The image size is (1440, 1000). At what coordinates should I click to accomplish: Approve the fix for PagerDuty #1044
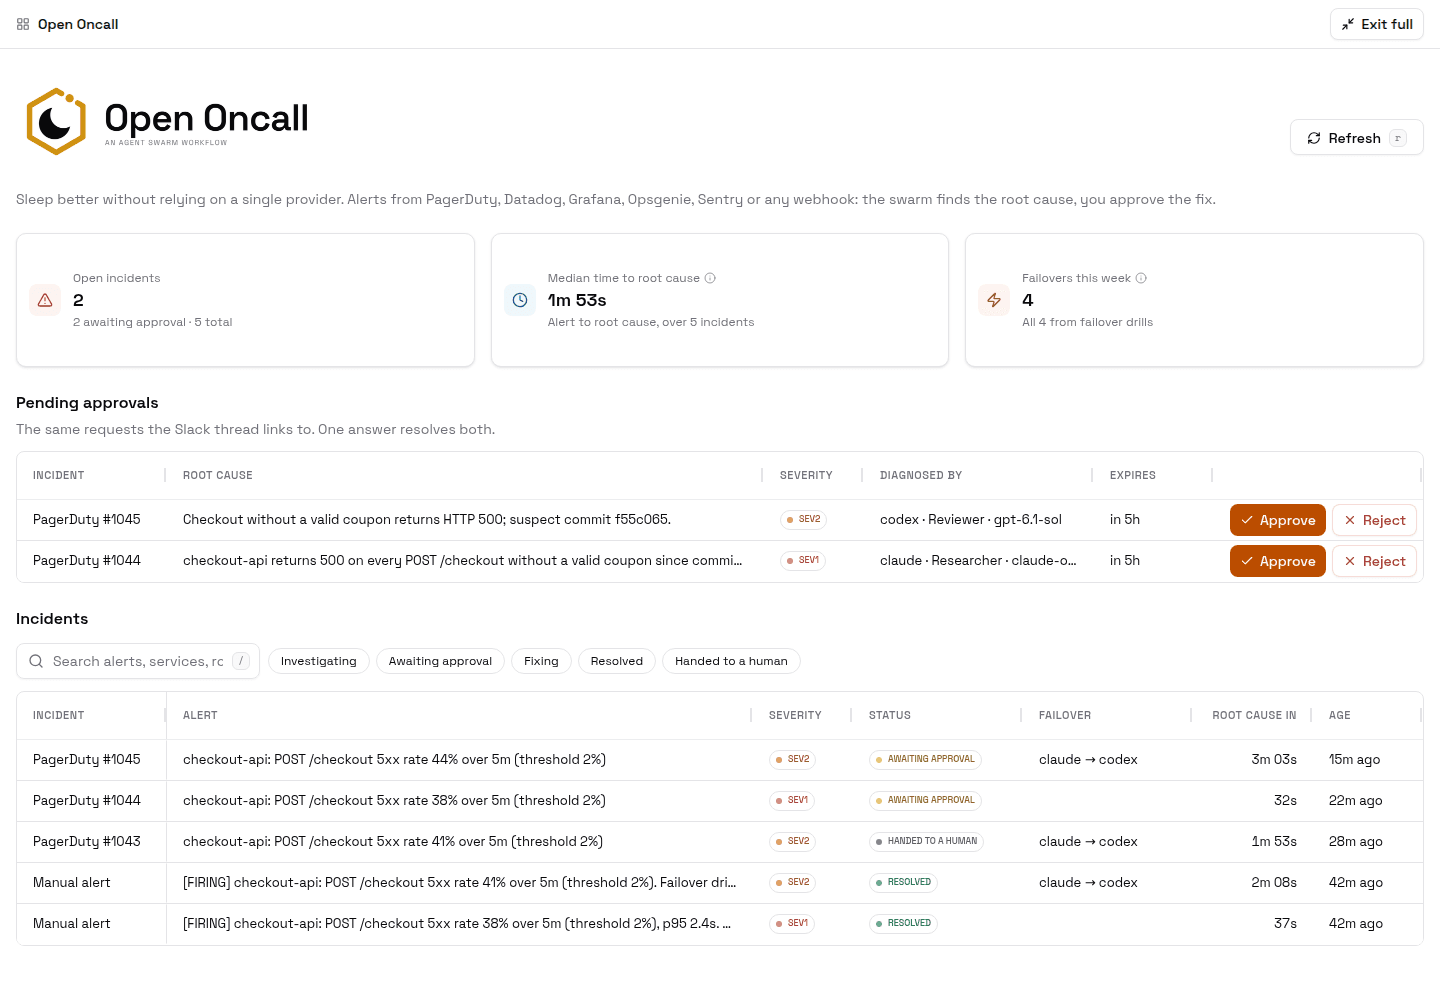tap(1278, 561)
